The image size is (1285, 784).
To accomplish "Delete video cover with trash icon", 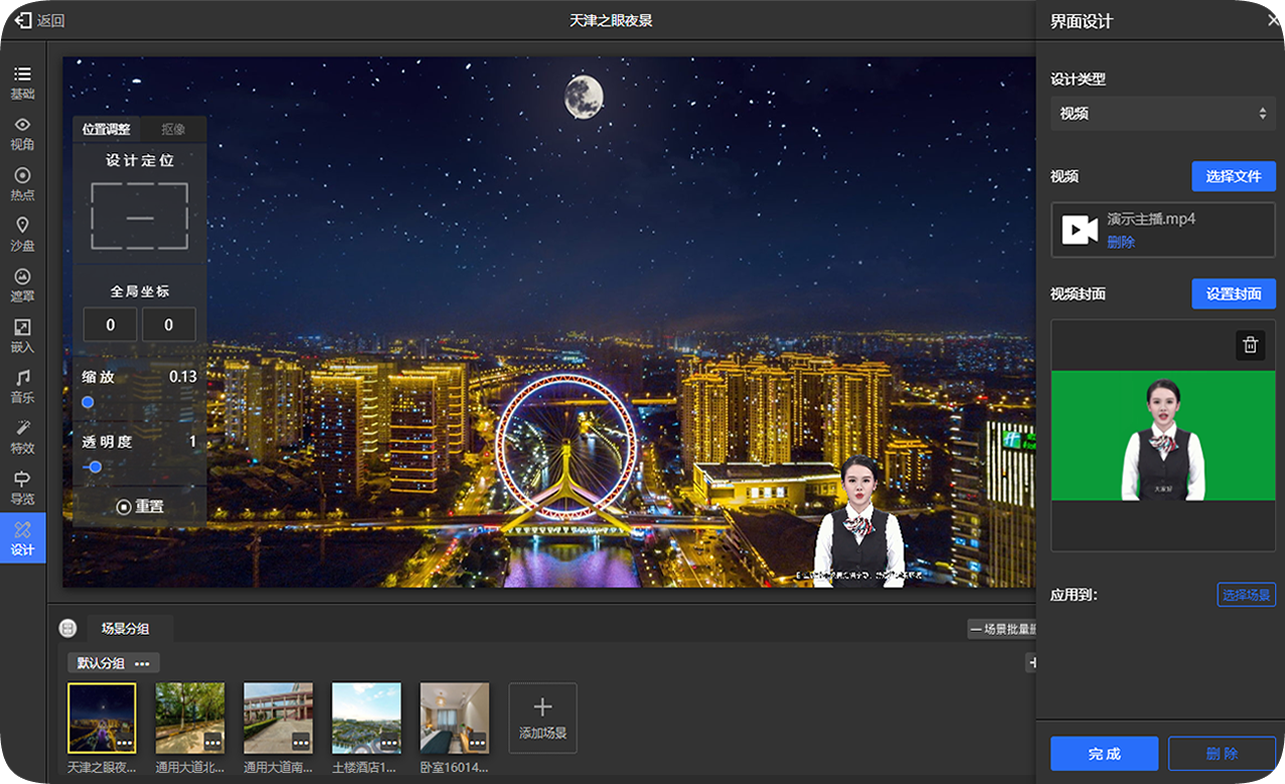I will click(x=1250, y=345).
